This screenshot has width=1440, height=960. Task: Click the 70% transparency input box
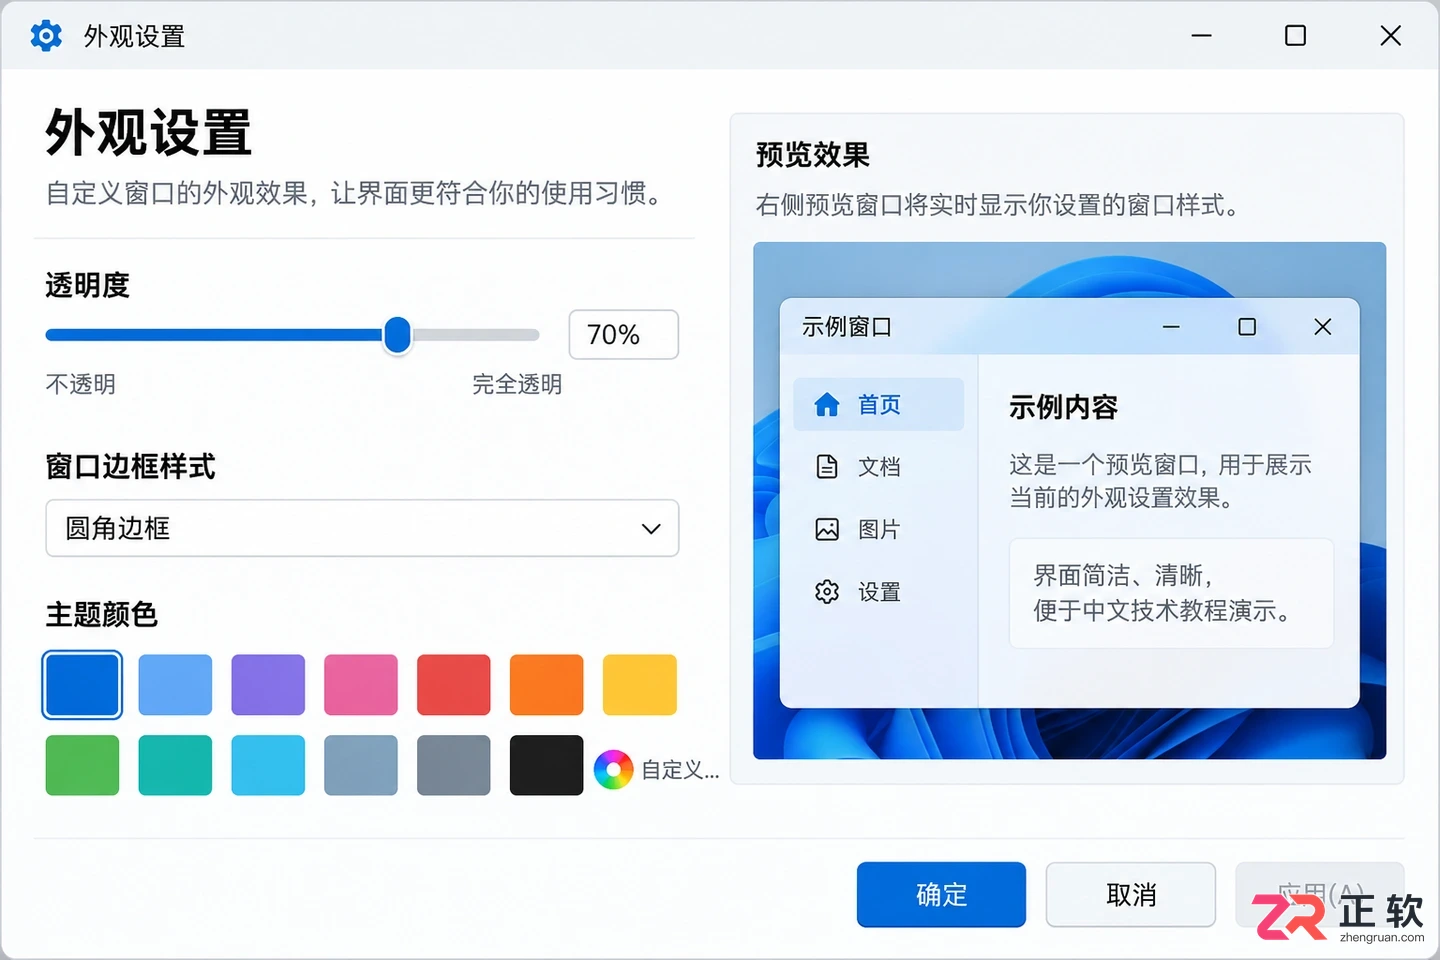point(624,334)
